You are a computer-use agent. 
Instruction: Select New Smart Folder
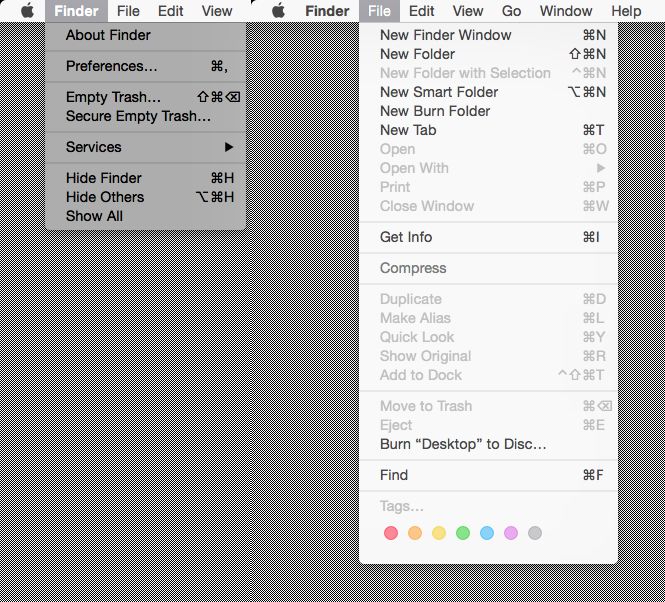pyautogui.click(x=439, y=92)
